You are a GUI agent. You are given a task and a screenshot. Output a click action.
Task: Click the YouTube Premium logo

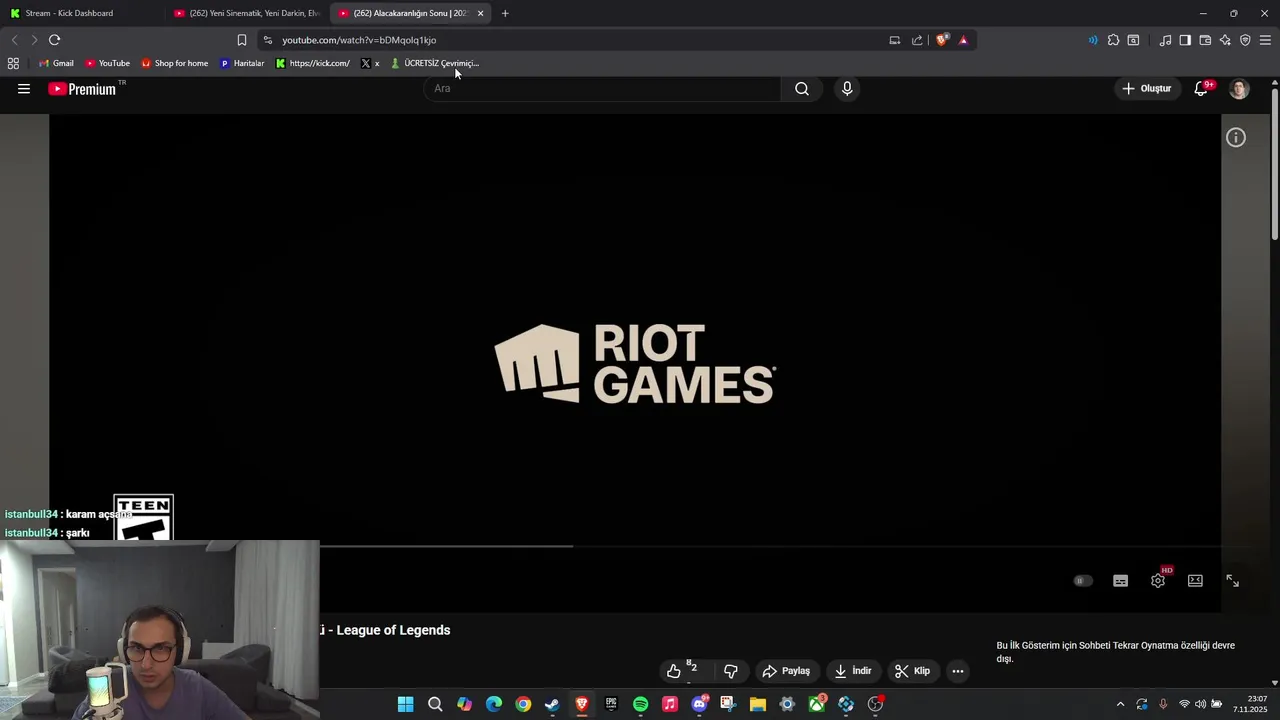pos(82,89)
